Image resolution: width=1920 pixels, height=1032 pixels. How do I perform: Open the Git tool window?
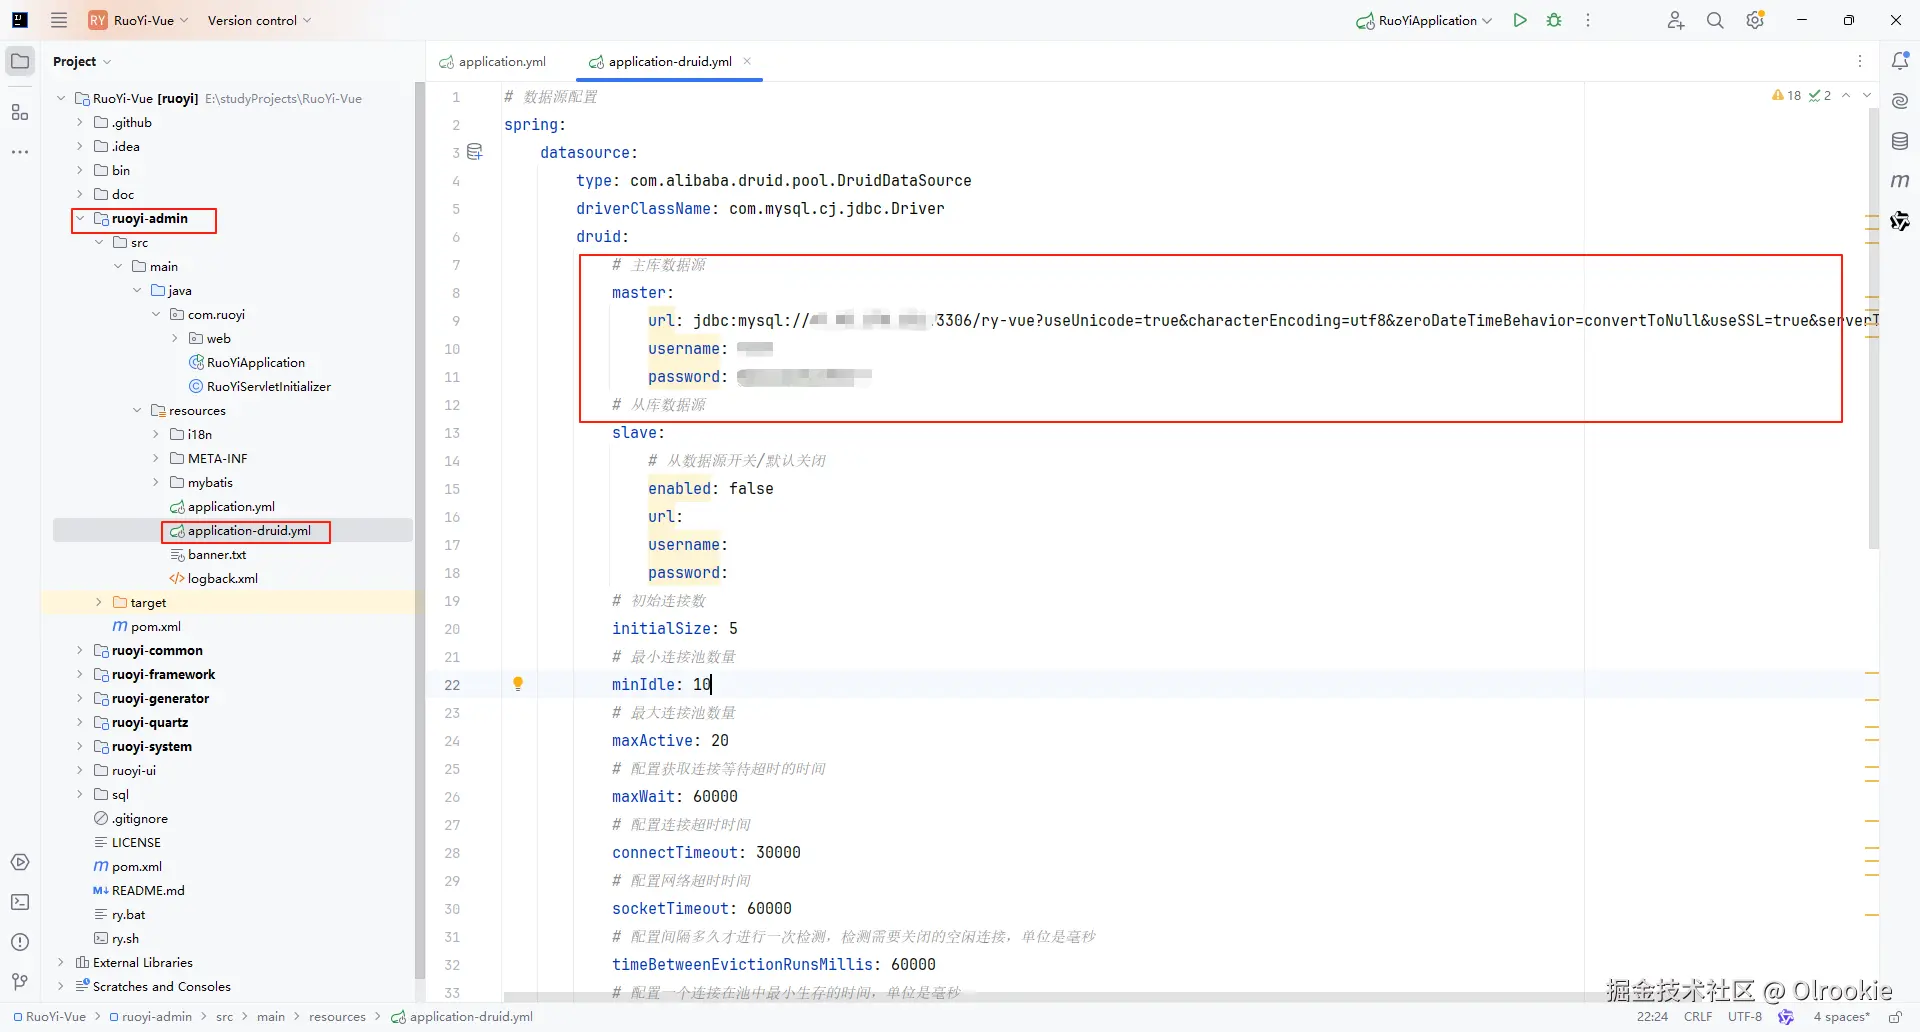[x=20, y=982]
